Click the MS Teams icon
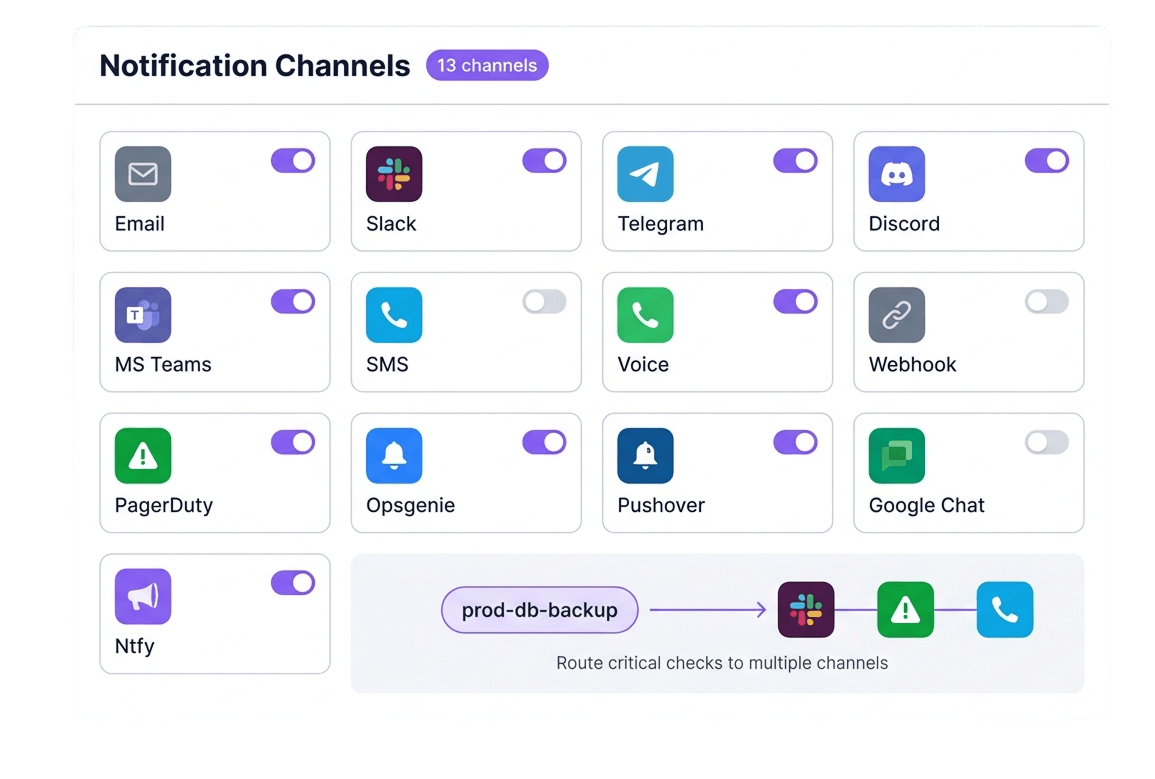 143,314
